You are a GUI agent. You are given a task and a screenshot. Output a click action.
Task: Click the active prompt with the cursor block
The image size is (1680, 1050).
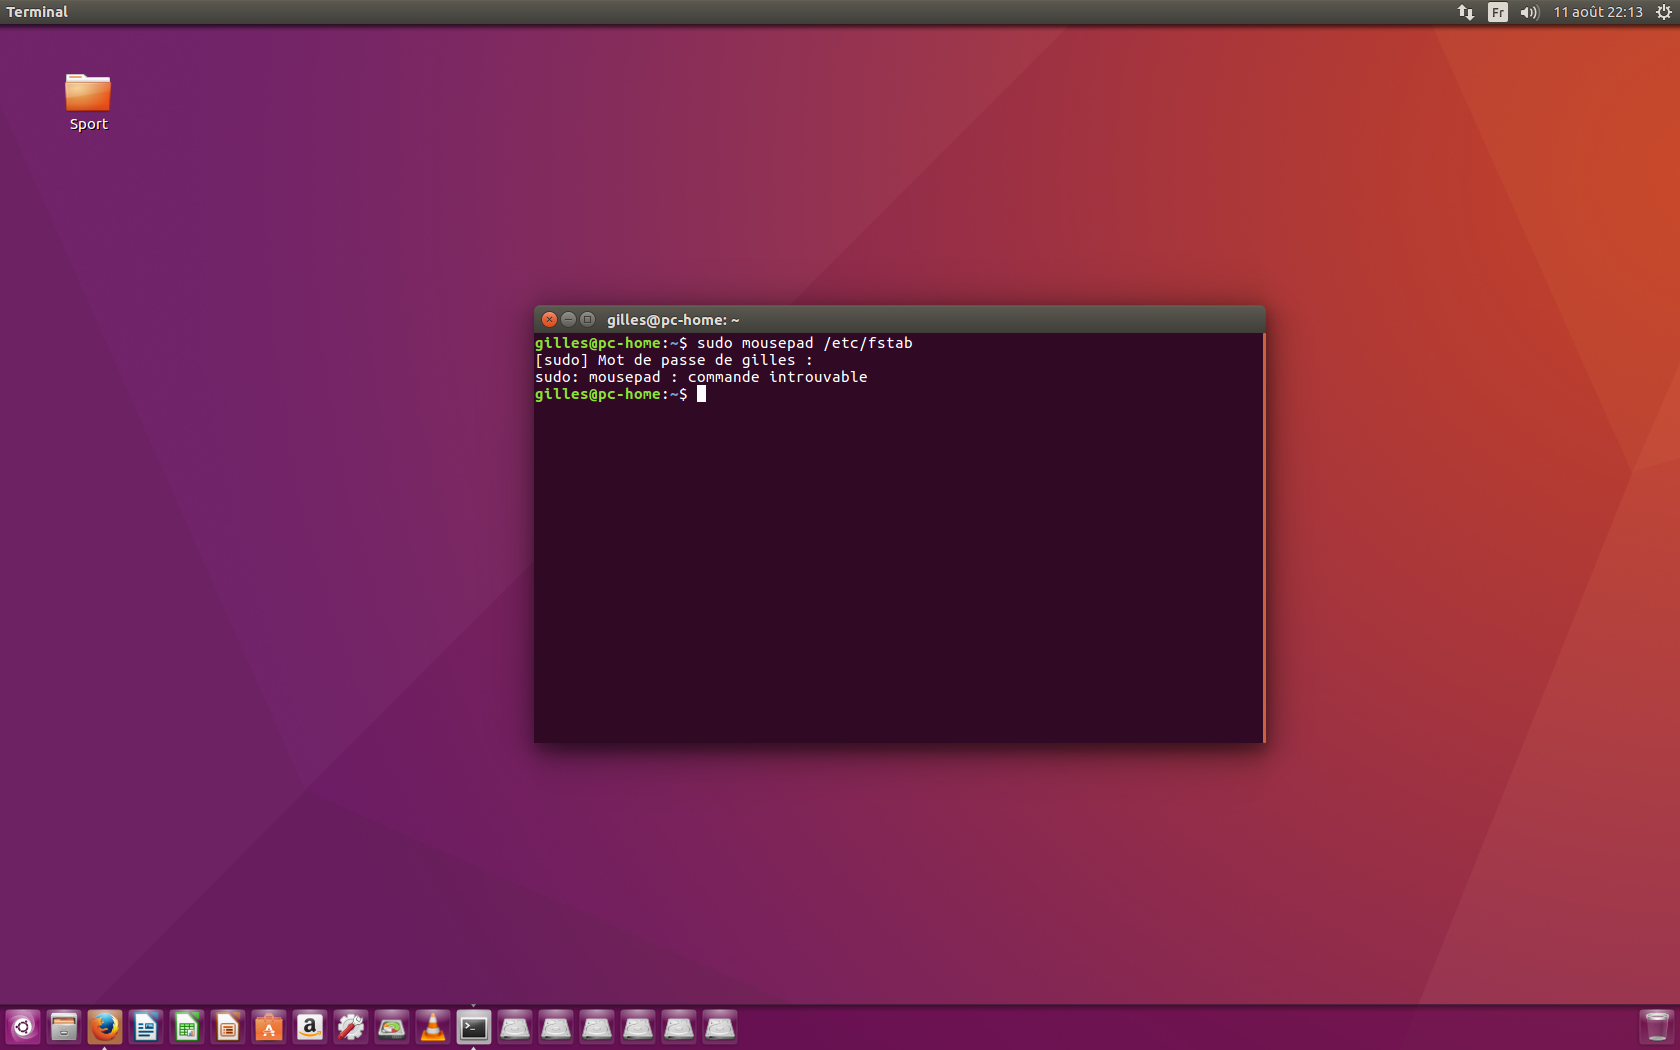pos(620,394)
